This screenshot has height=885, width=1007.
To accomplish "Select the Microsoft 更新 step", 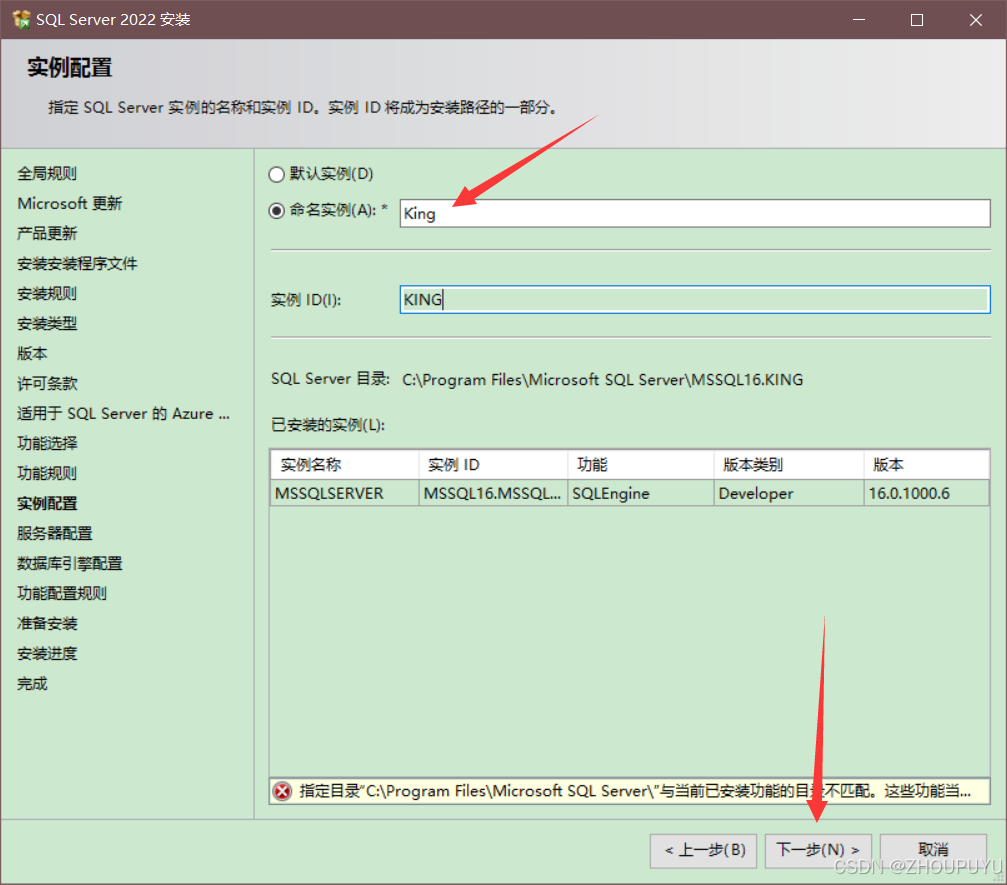I will [x=69, y=204].
